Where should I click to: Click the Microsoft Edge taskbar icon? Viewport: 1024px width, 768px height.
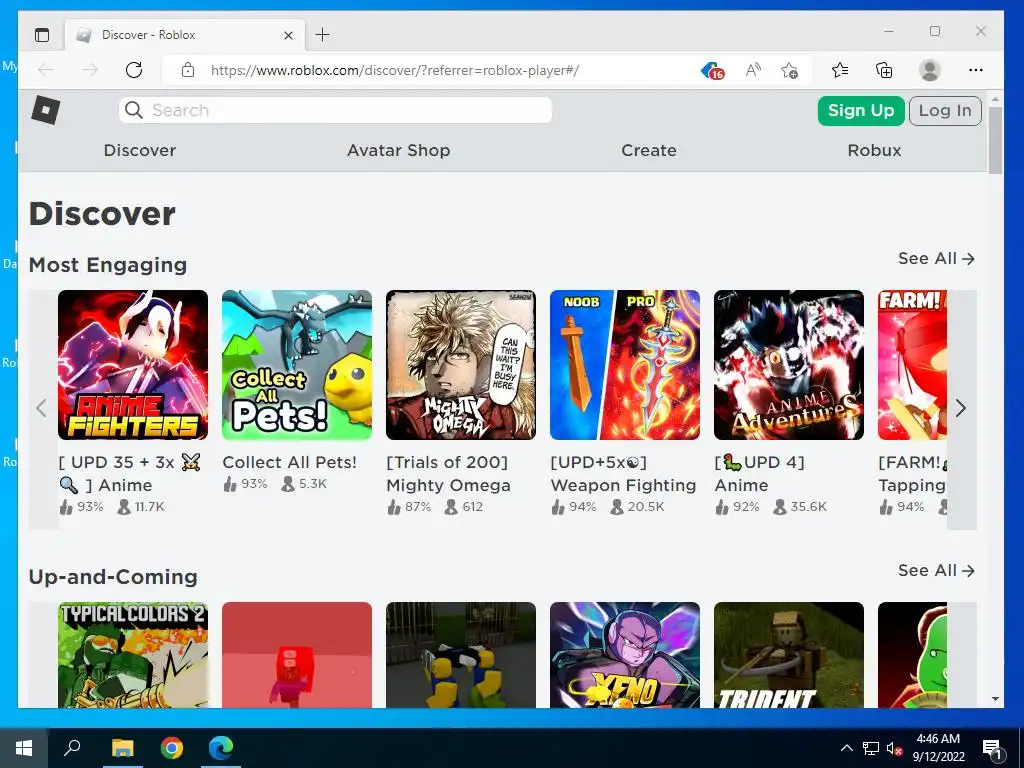(x=221, y=748)
